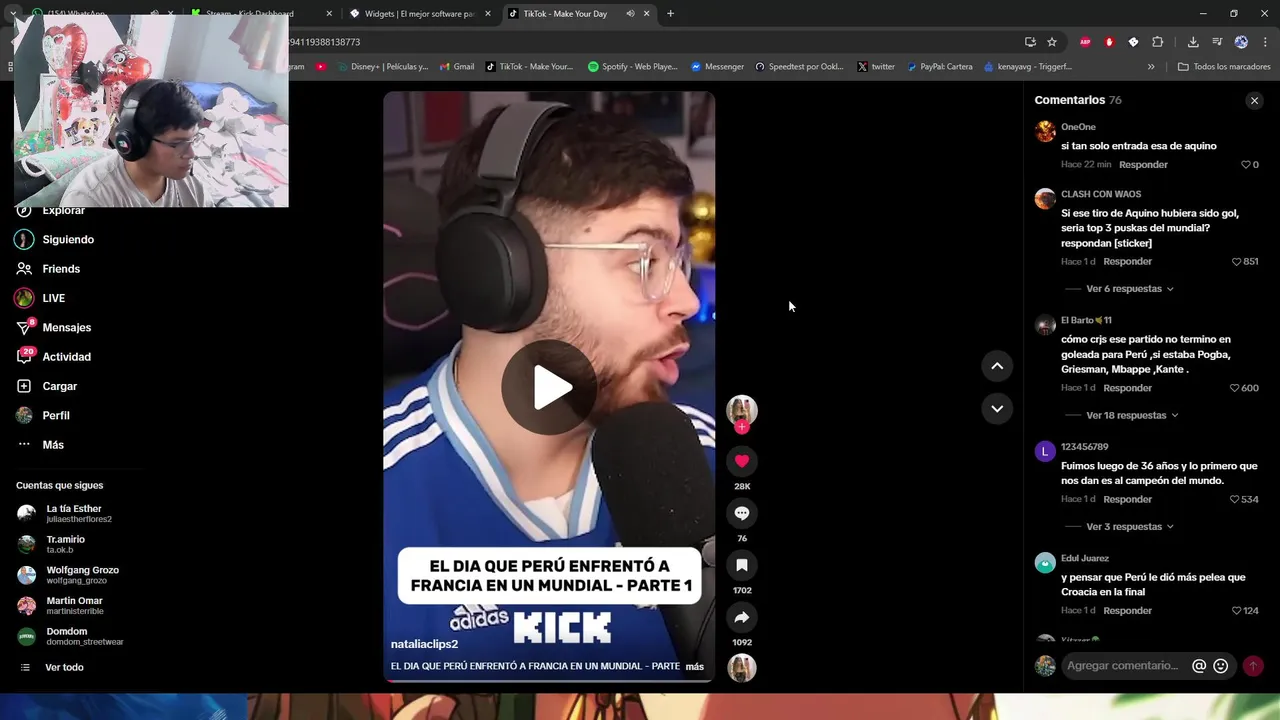The width and height of the screenshot is (1280, 720).
Task: Open the Spotify Web Player bookmark
Action: [633, 67]
